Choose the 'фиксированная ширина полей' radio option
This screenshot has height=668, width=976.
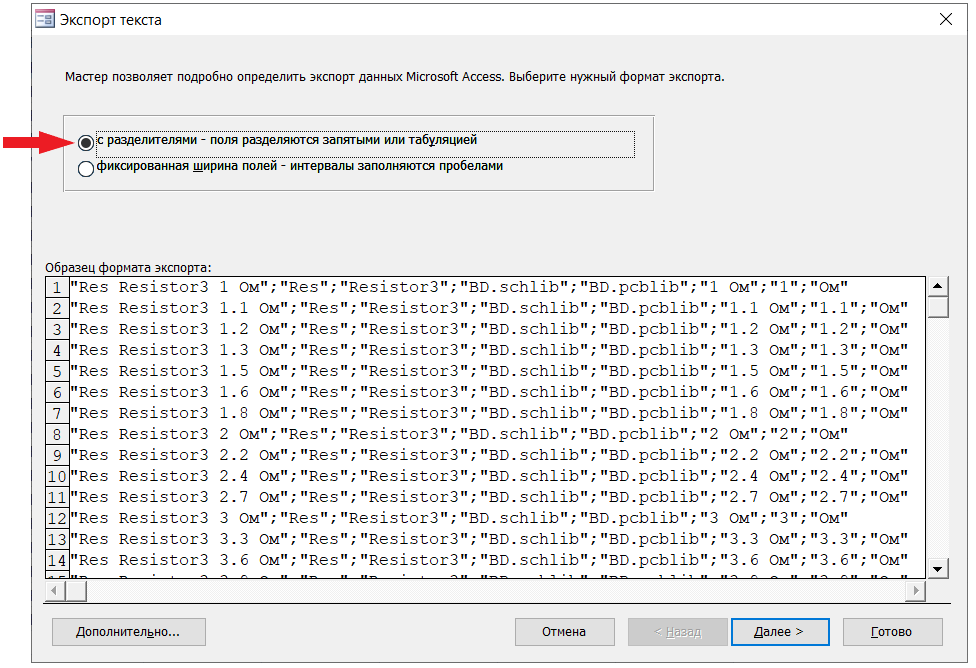pyautogui.click(x=86, y=169)
